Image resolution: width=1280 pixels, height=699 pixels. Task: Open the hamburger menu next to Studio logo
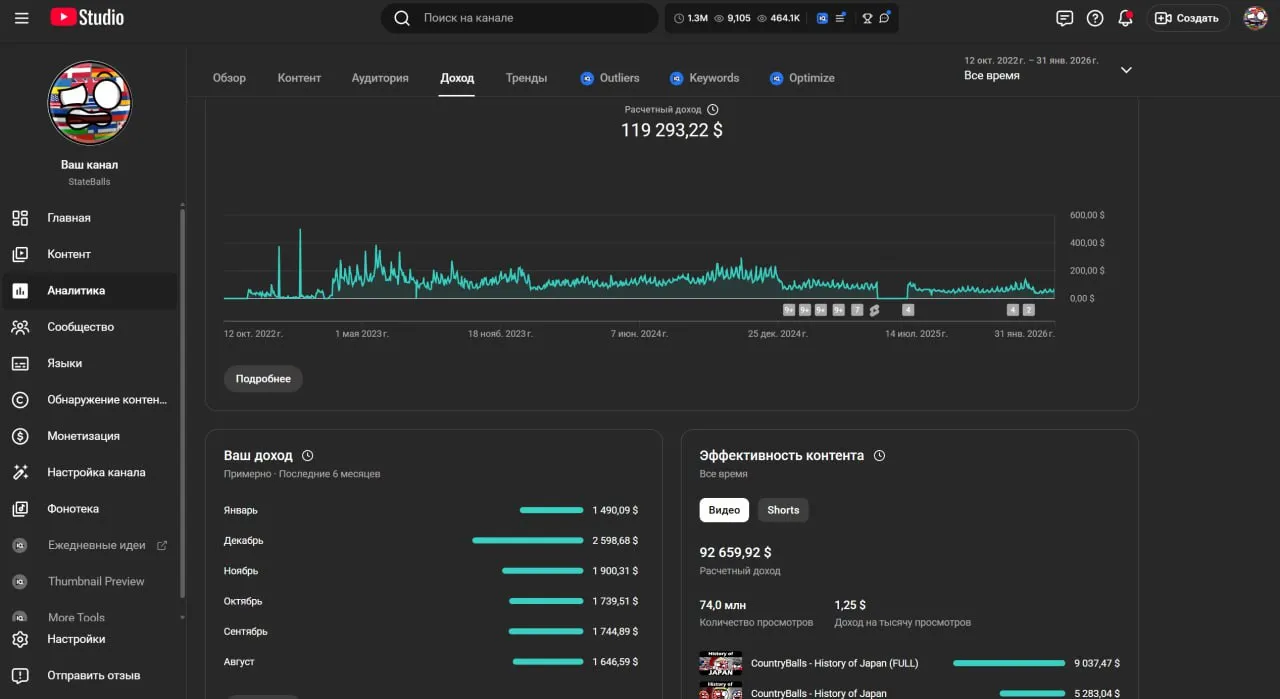pyautogui.click(x=22, y=18)
